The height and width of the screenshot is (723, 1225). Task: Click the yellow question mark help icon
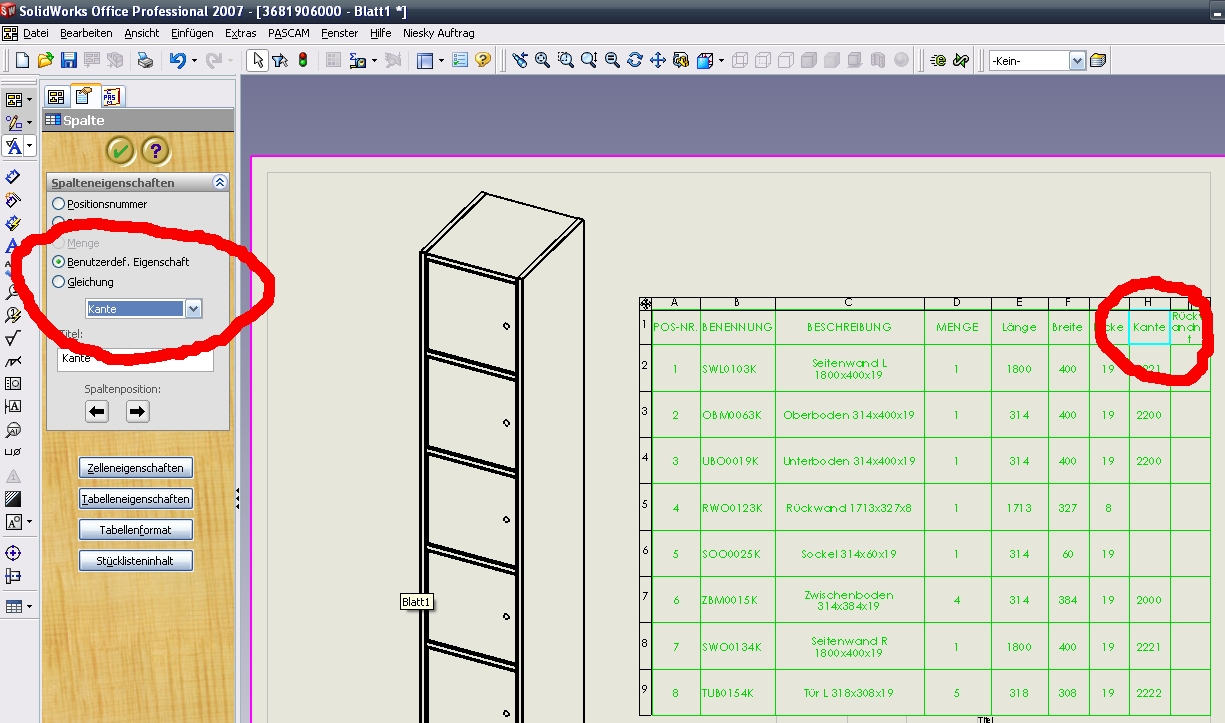pos(155,151)
